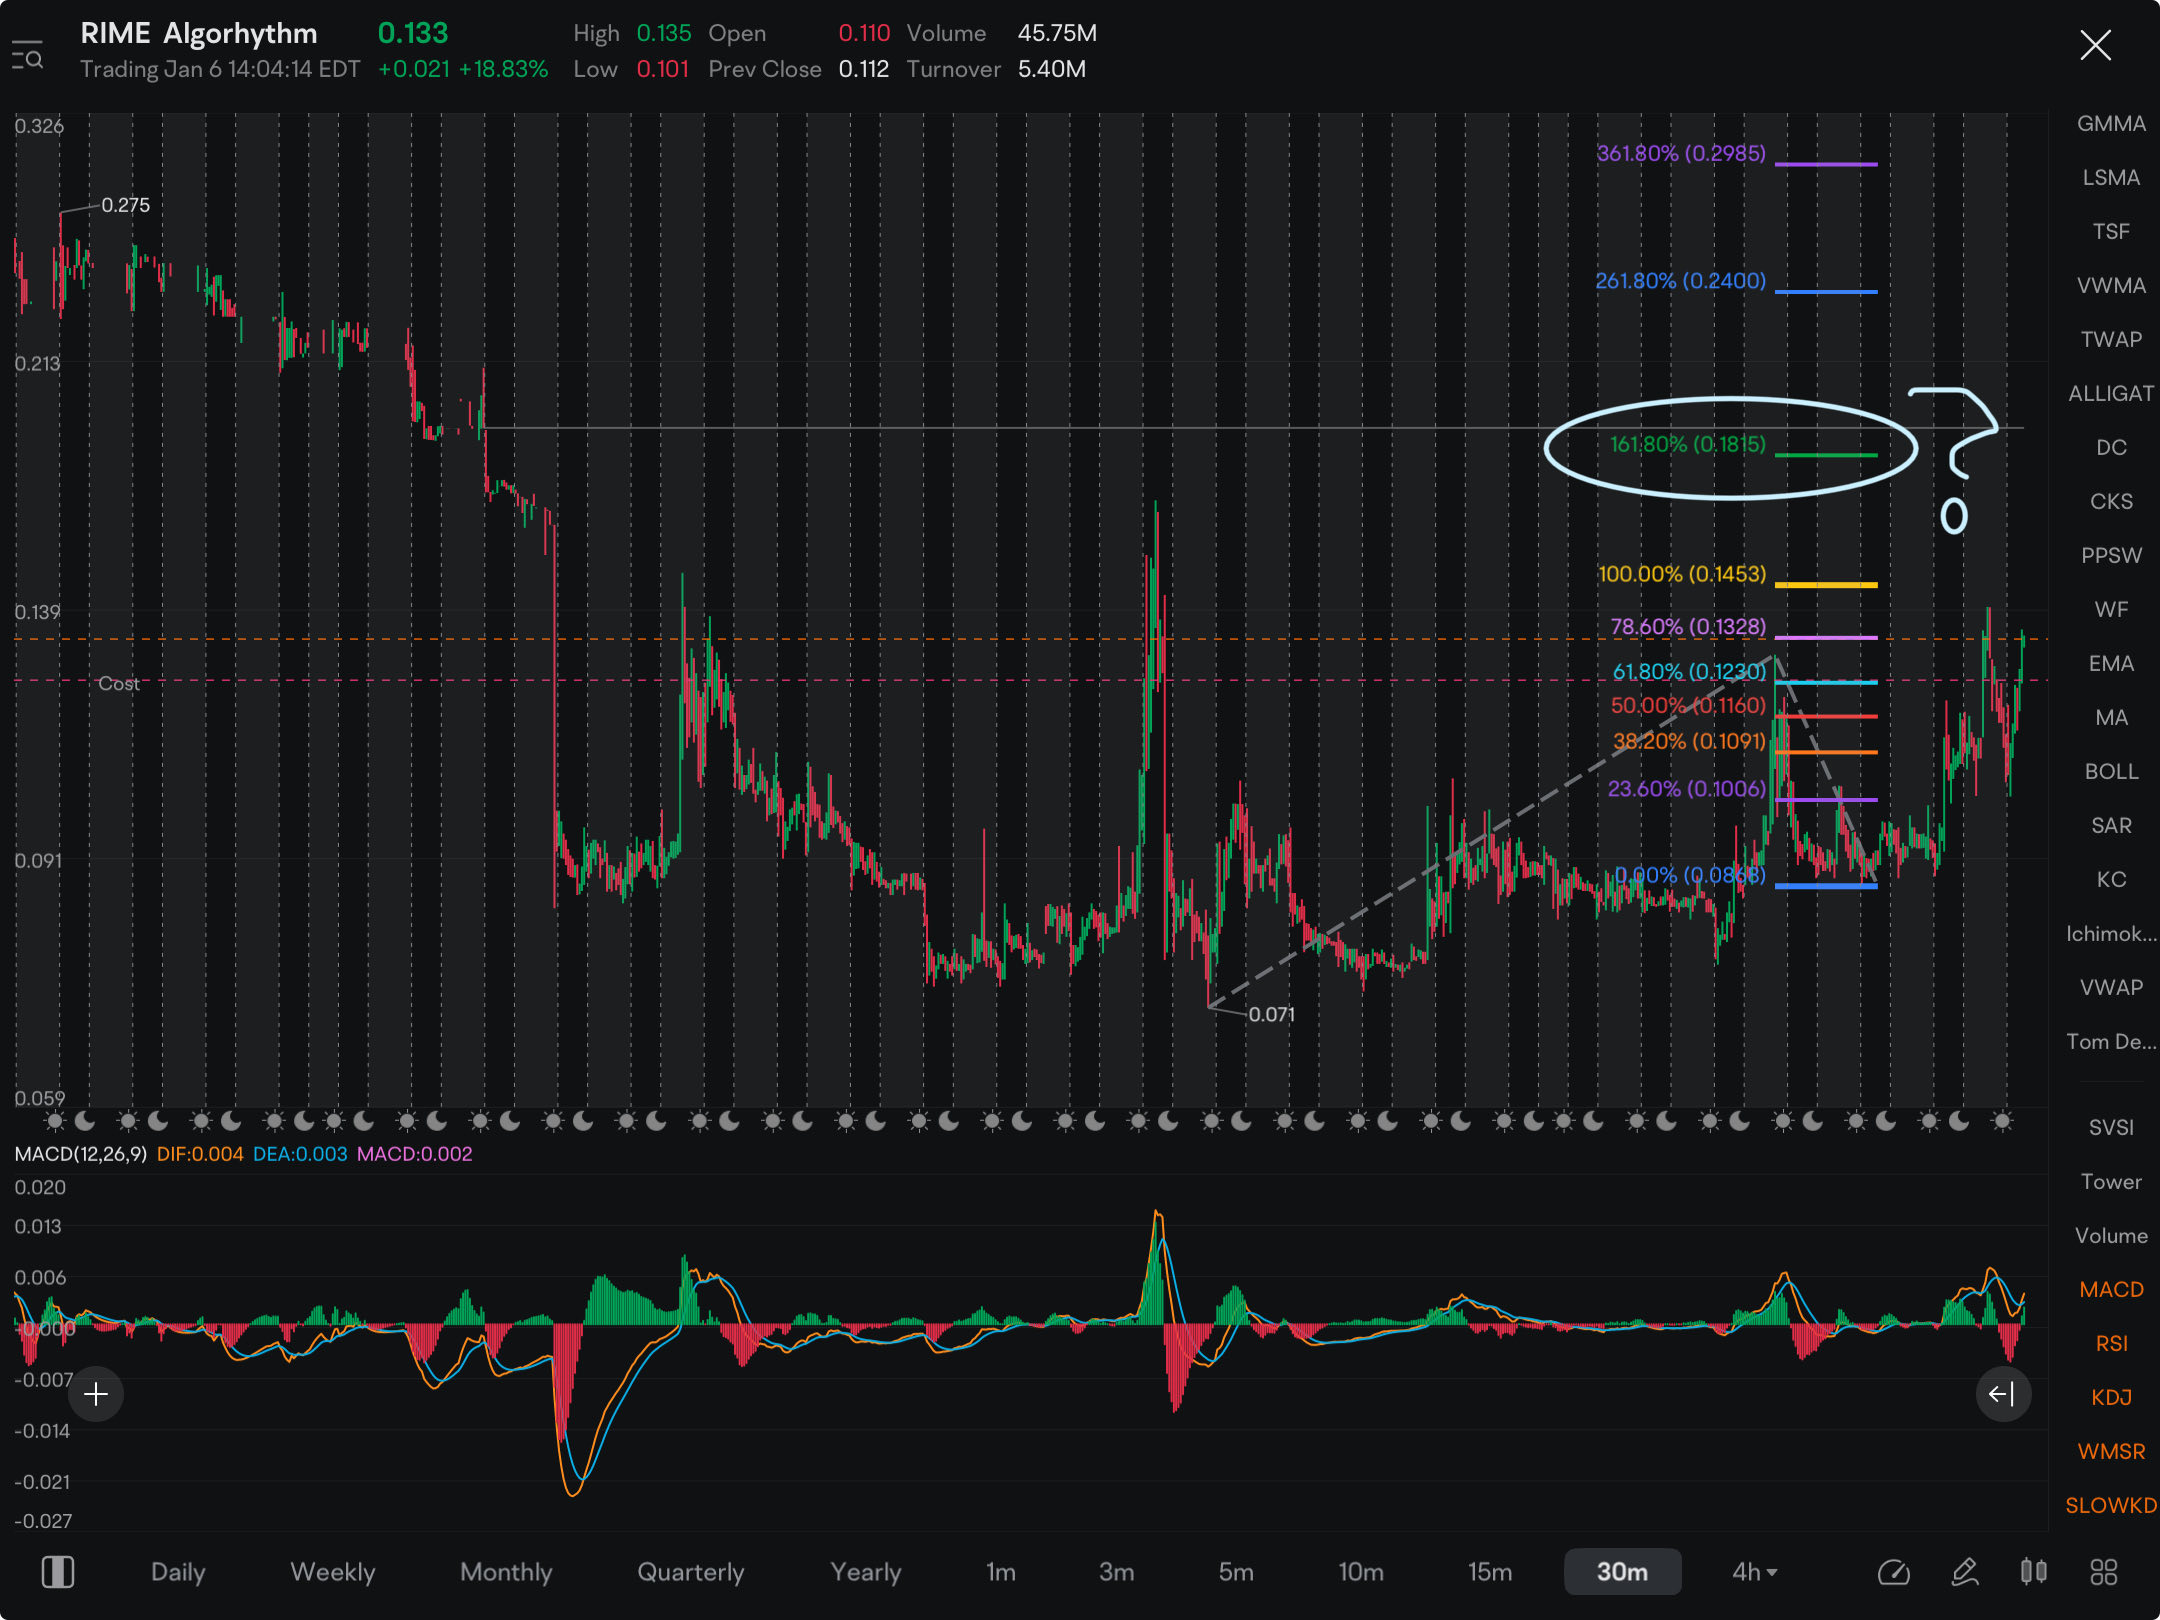
Task: Add the Ichimoku overlay
Action: (2111, 933)
